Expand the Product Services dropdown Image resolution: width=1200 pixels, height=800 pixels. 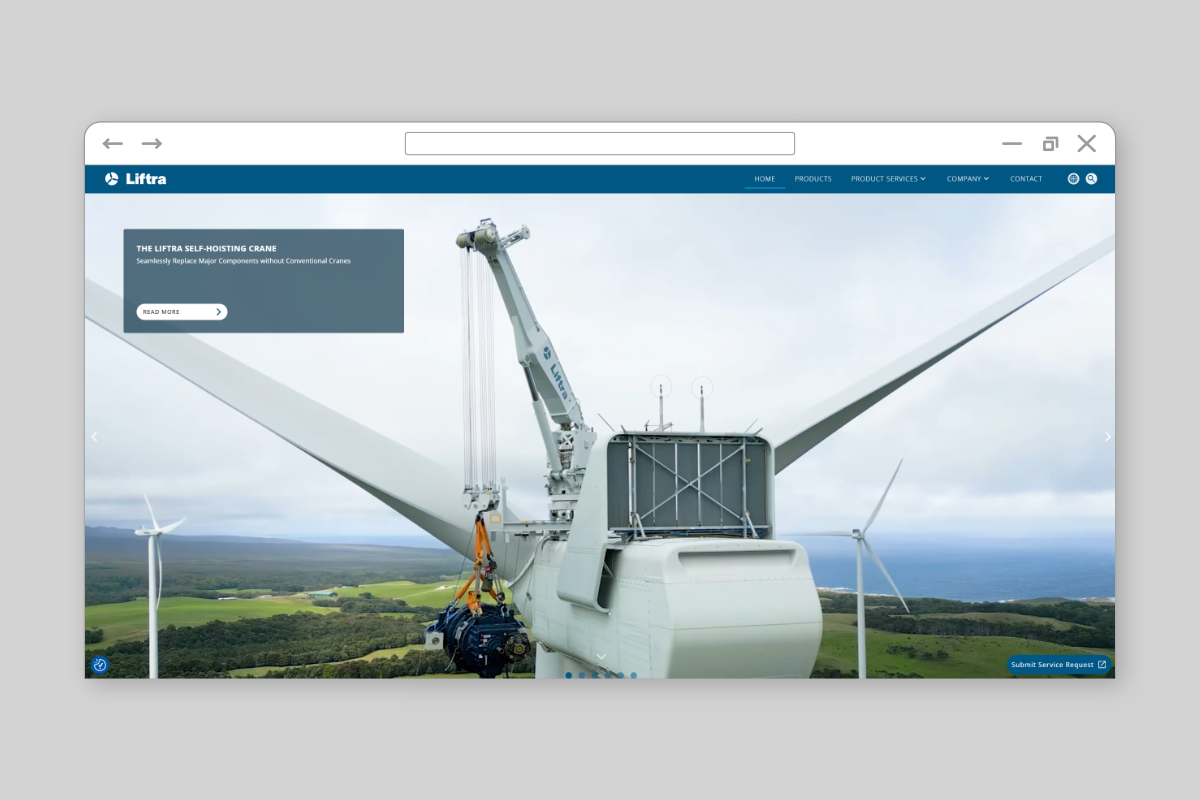[888, 179]
